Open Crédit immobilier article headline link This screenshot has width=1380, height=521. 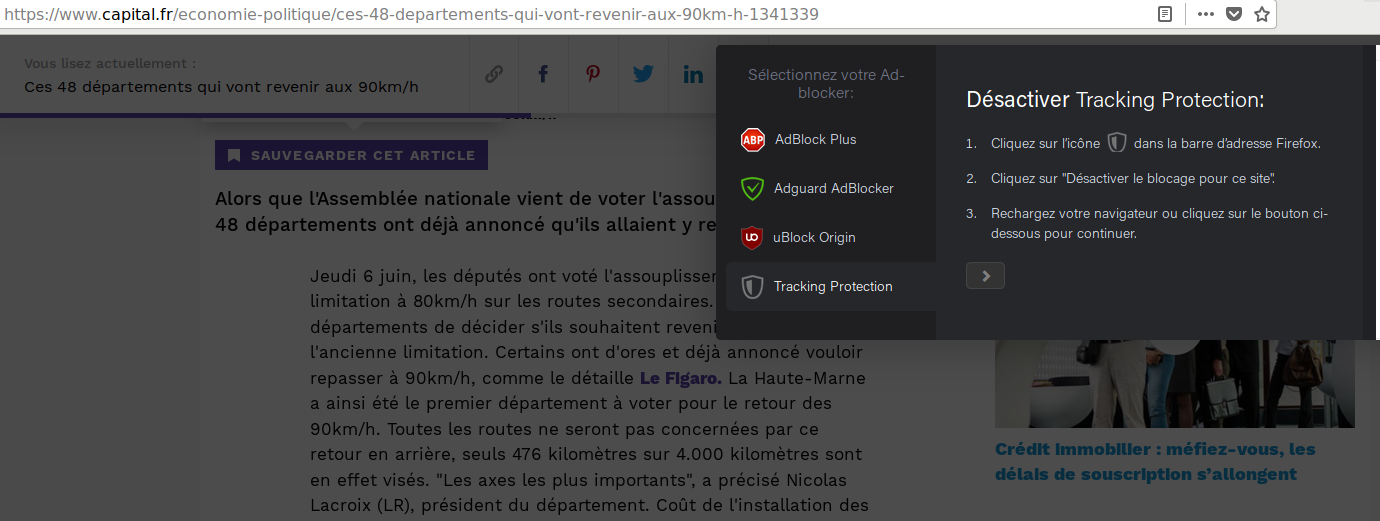pyautogui.click(x=1155, y=462)
